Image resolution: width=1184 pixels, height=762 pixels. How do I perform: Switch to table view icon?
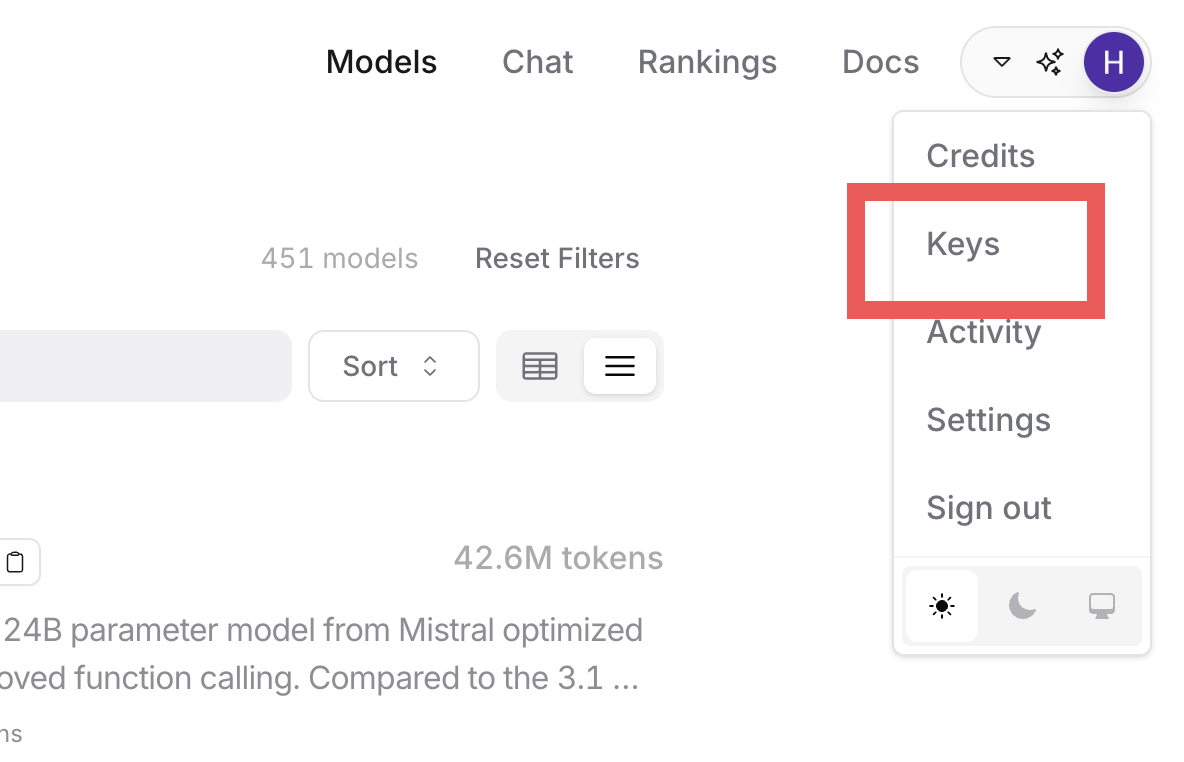click(x=540, y=366)
